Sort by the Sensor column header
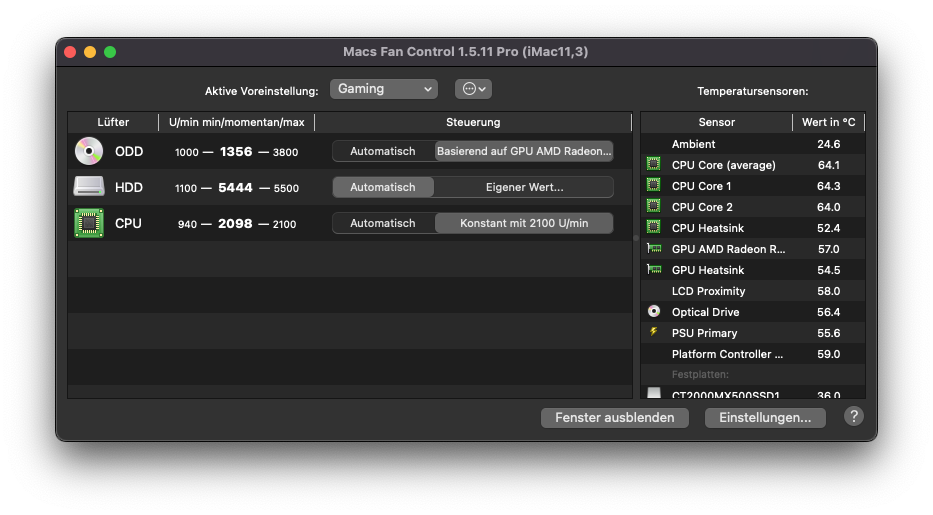The image size is (933, 515). 716,122
